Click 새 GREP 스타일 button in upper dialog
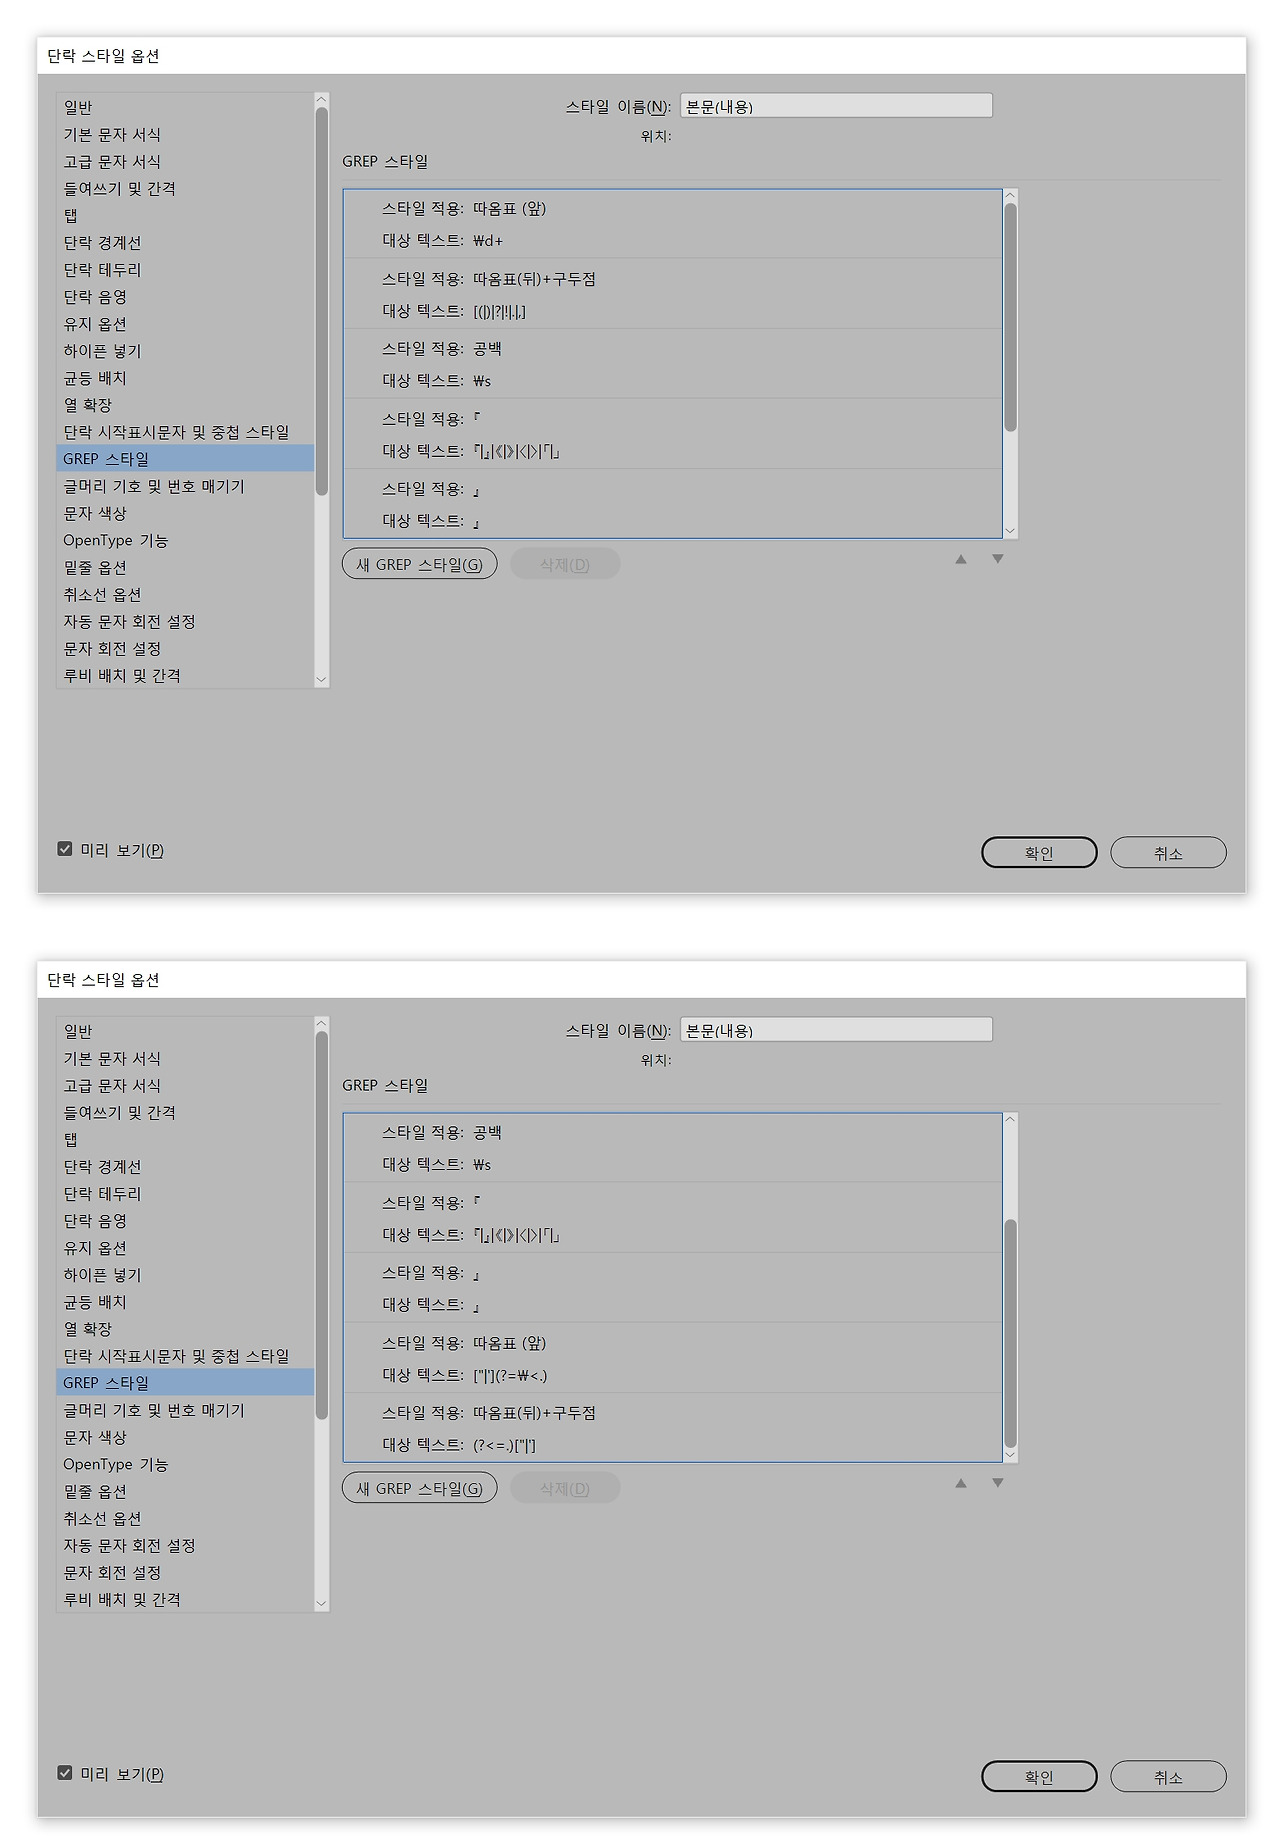 pos(420,564)
